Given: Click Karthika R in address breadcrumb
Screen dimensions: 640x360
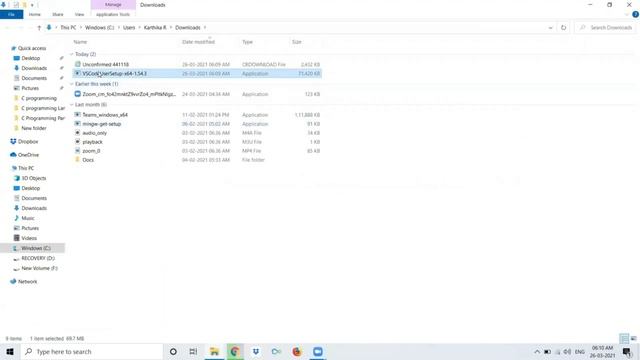Looking at the screenshot, I should pos(155,27).
